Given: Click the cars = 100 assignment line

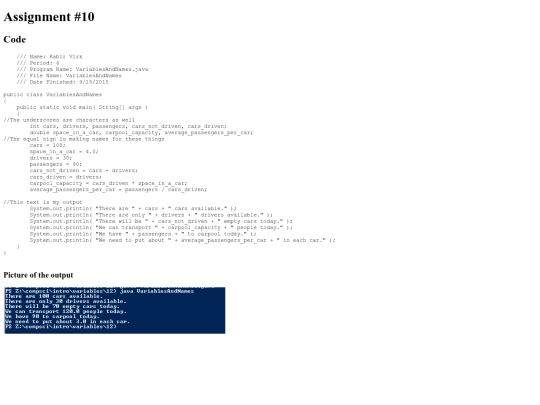Looking at the screenshot, I should coord(48,145).
